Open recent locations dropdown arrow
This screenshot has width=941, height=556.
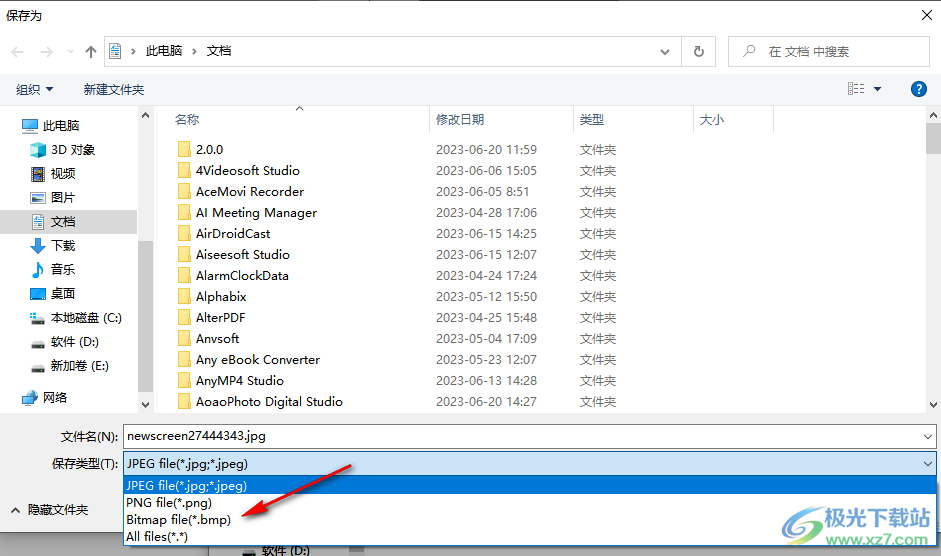pyautogui.click(x=70, y=52)
